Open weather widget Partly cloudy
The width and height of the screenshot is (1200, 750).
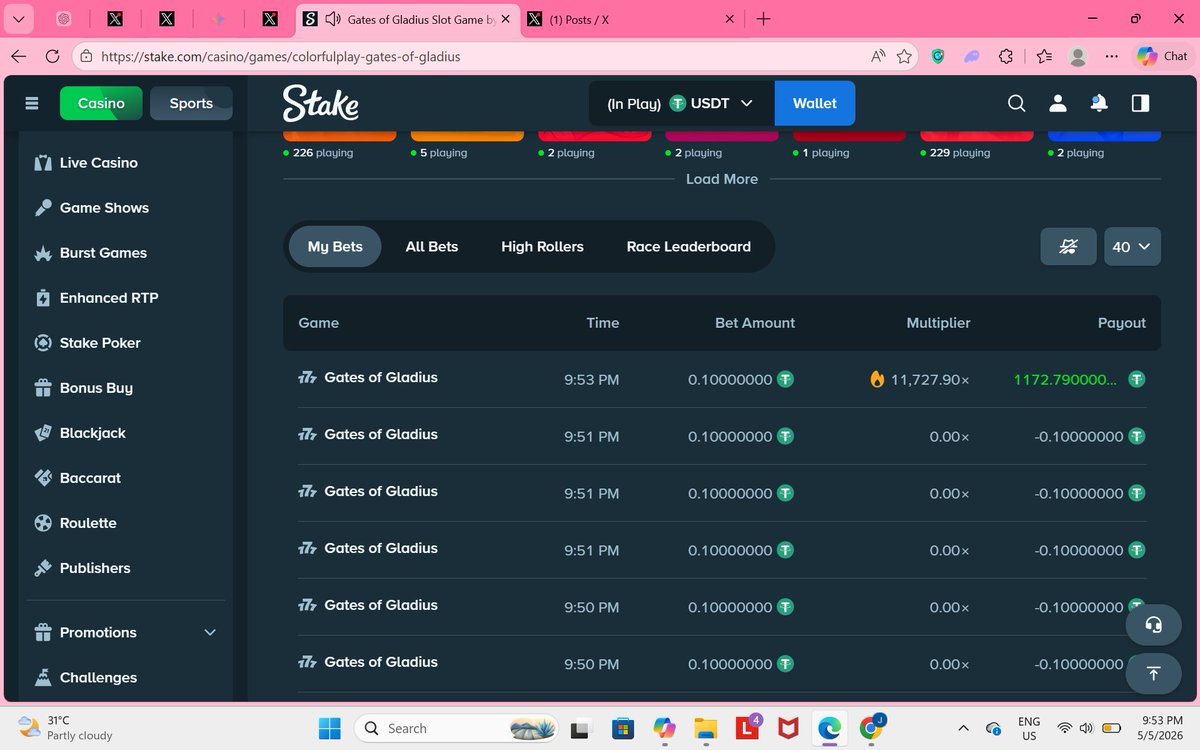(x=66, y=727)
